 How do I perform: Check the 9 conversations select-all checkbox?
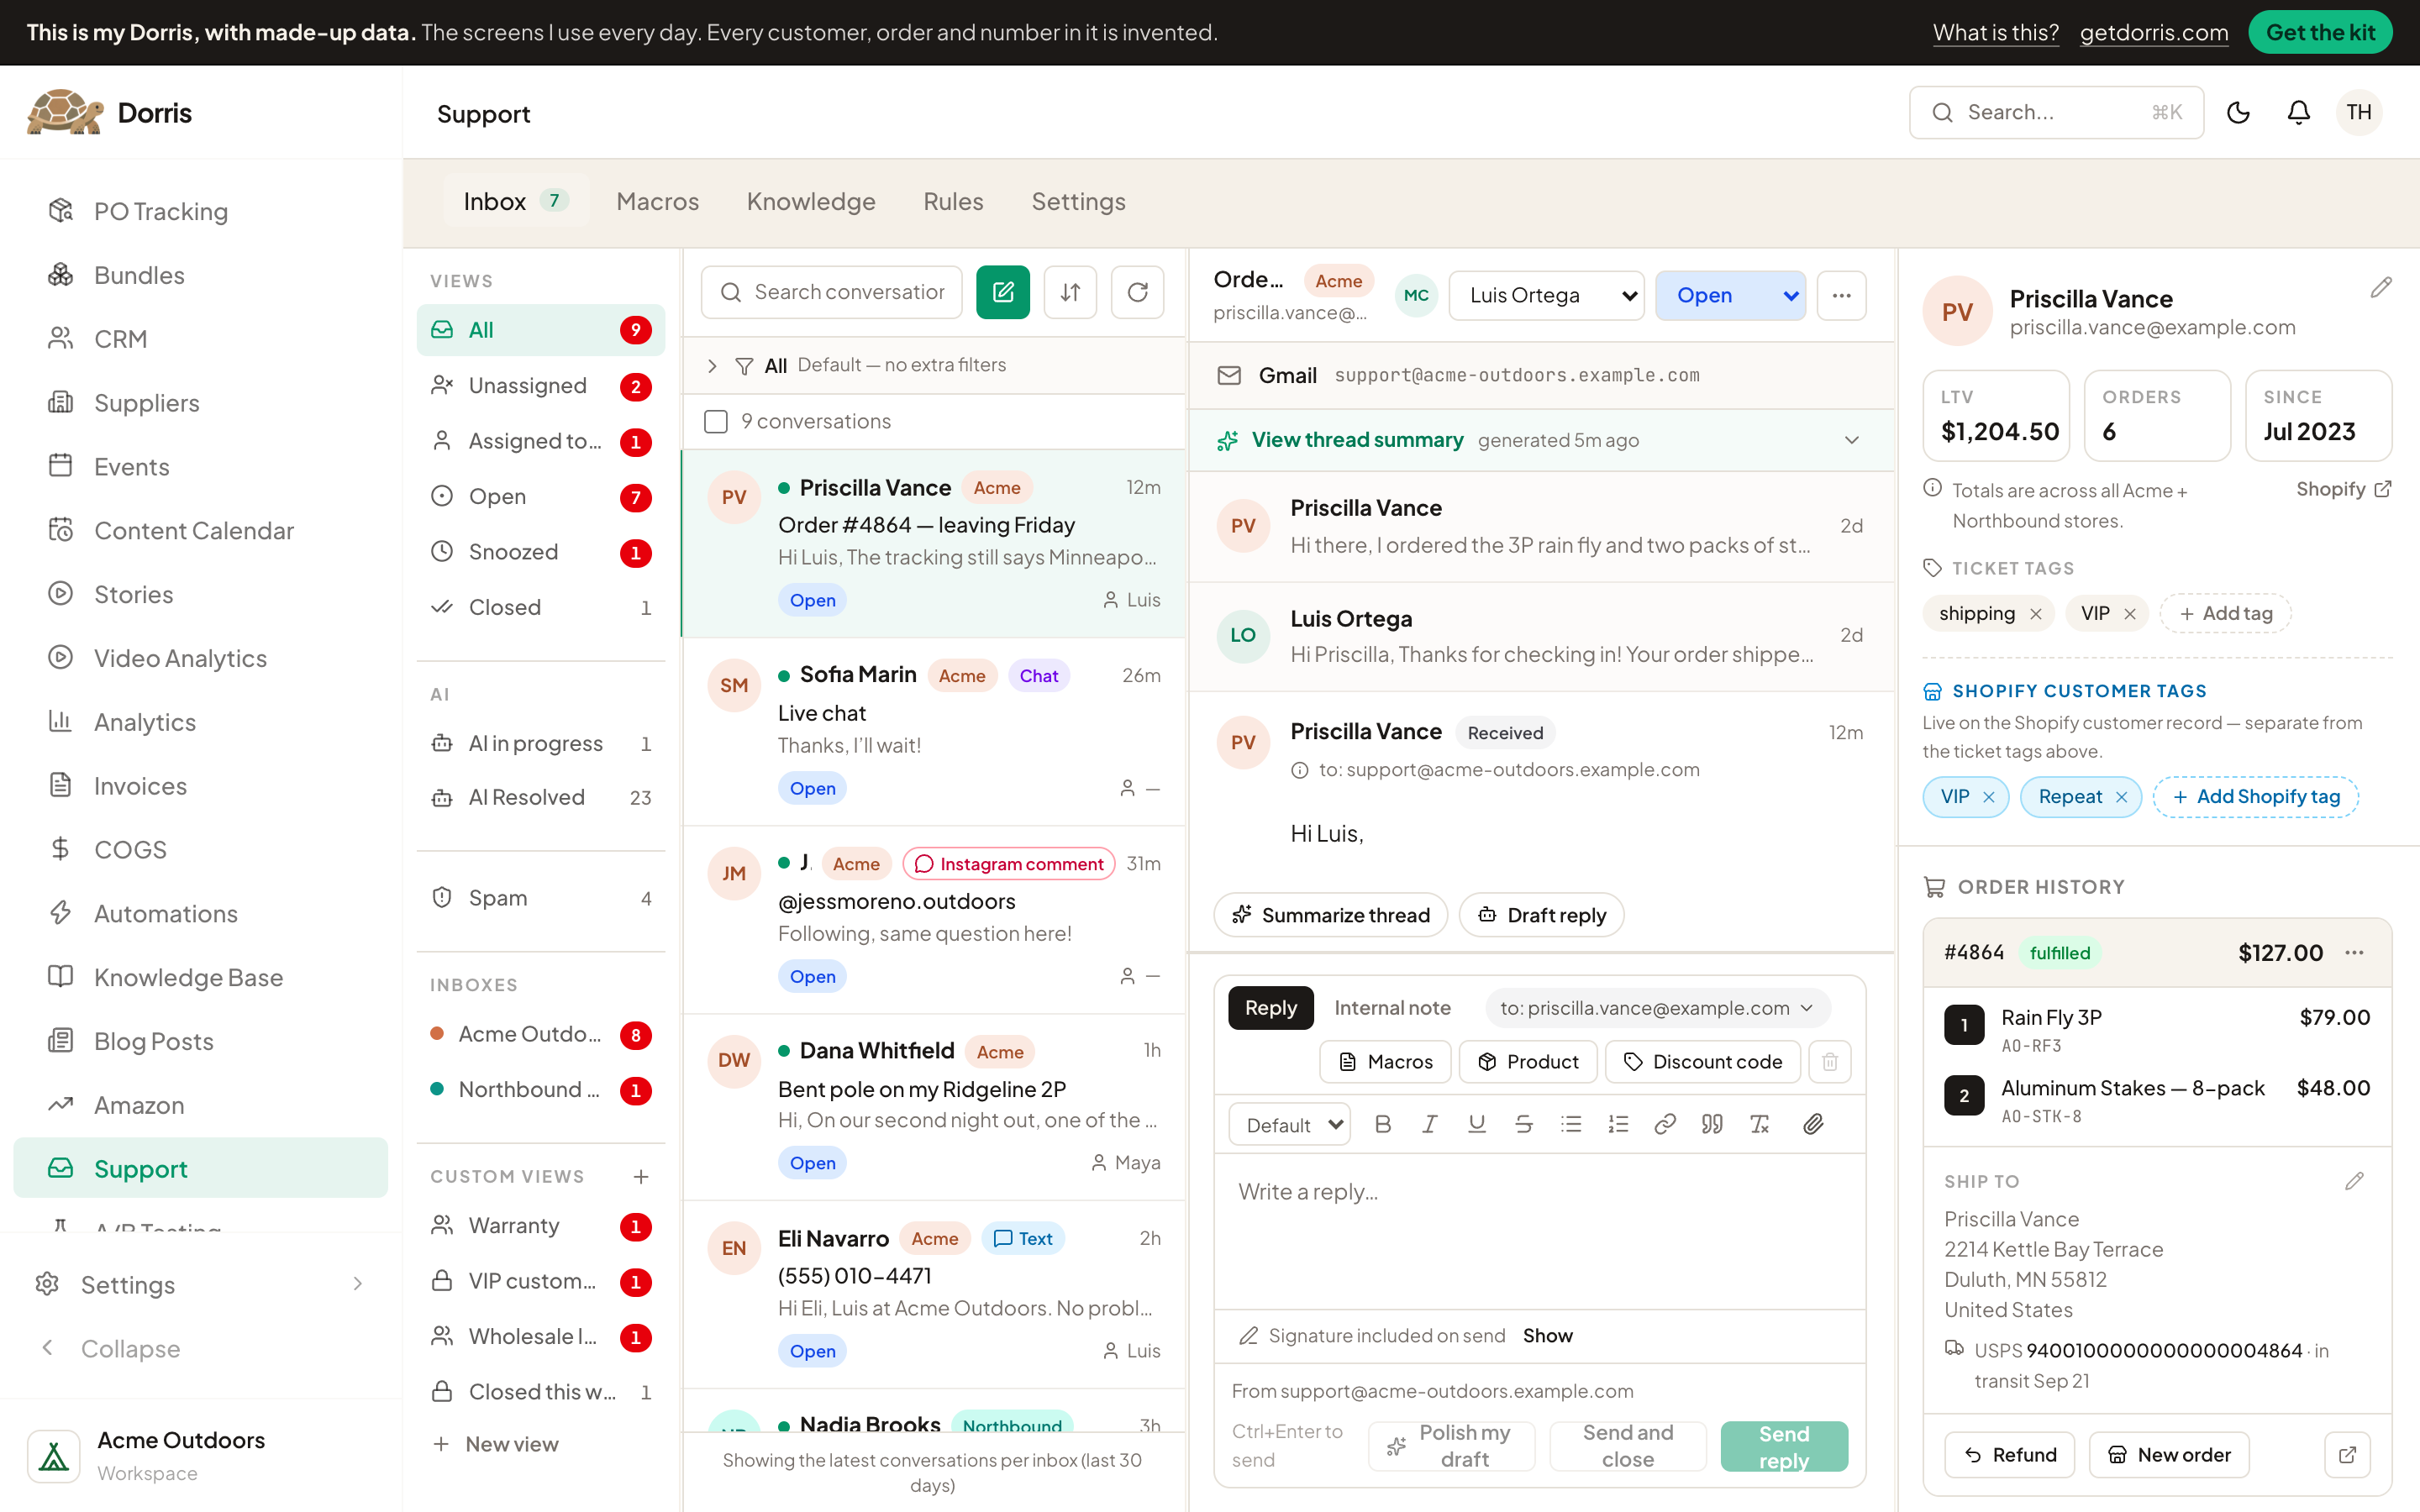[716, 421]
